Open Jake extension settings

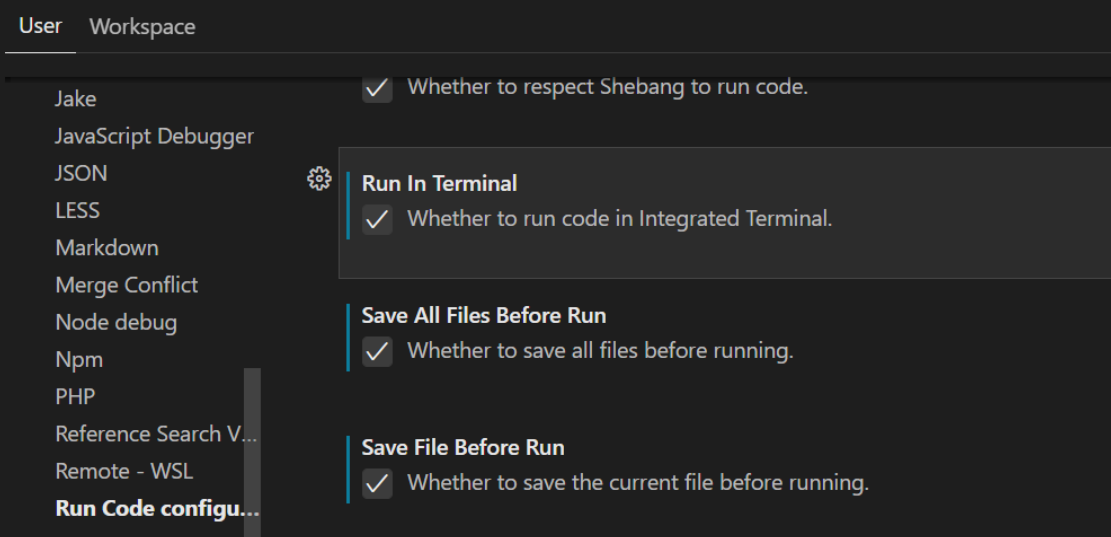tap(76, 99)
